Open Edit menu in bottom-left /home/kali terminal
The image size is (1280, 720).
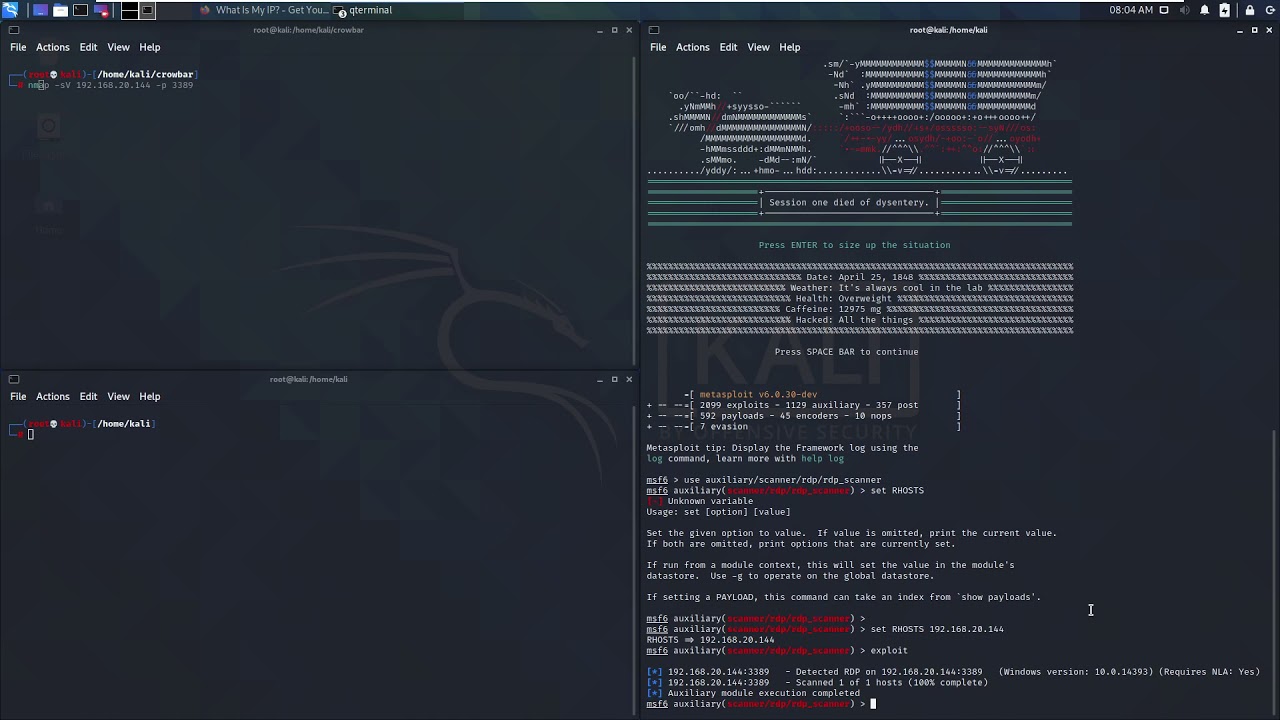click(88, 396)
